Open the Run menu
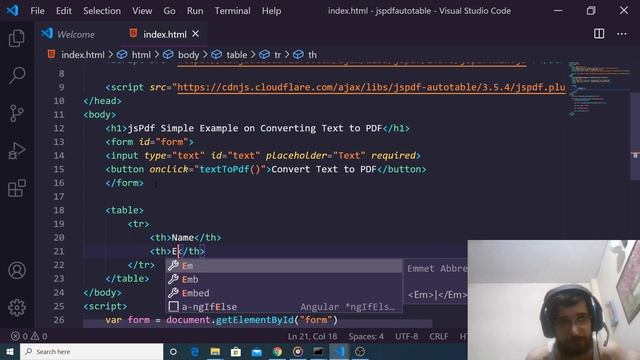The image size is (640, 360). pyautogui.click(x=195, y=11)
